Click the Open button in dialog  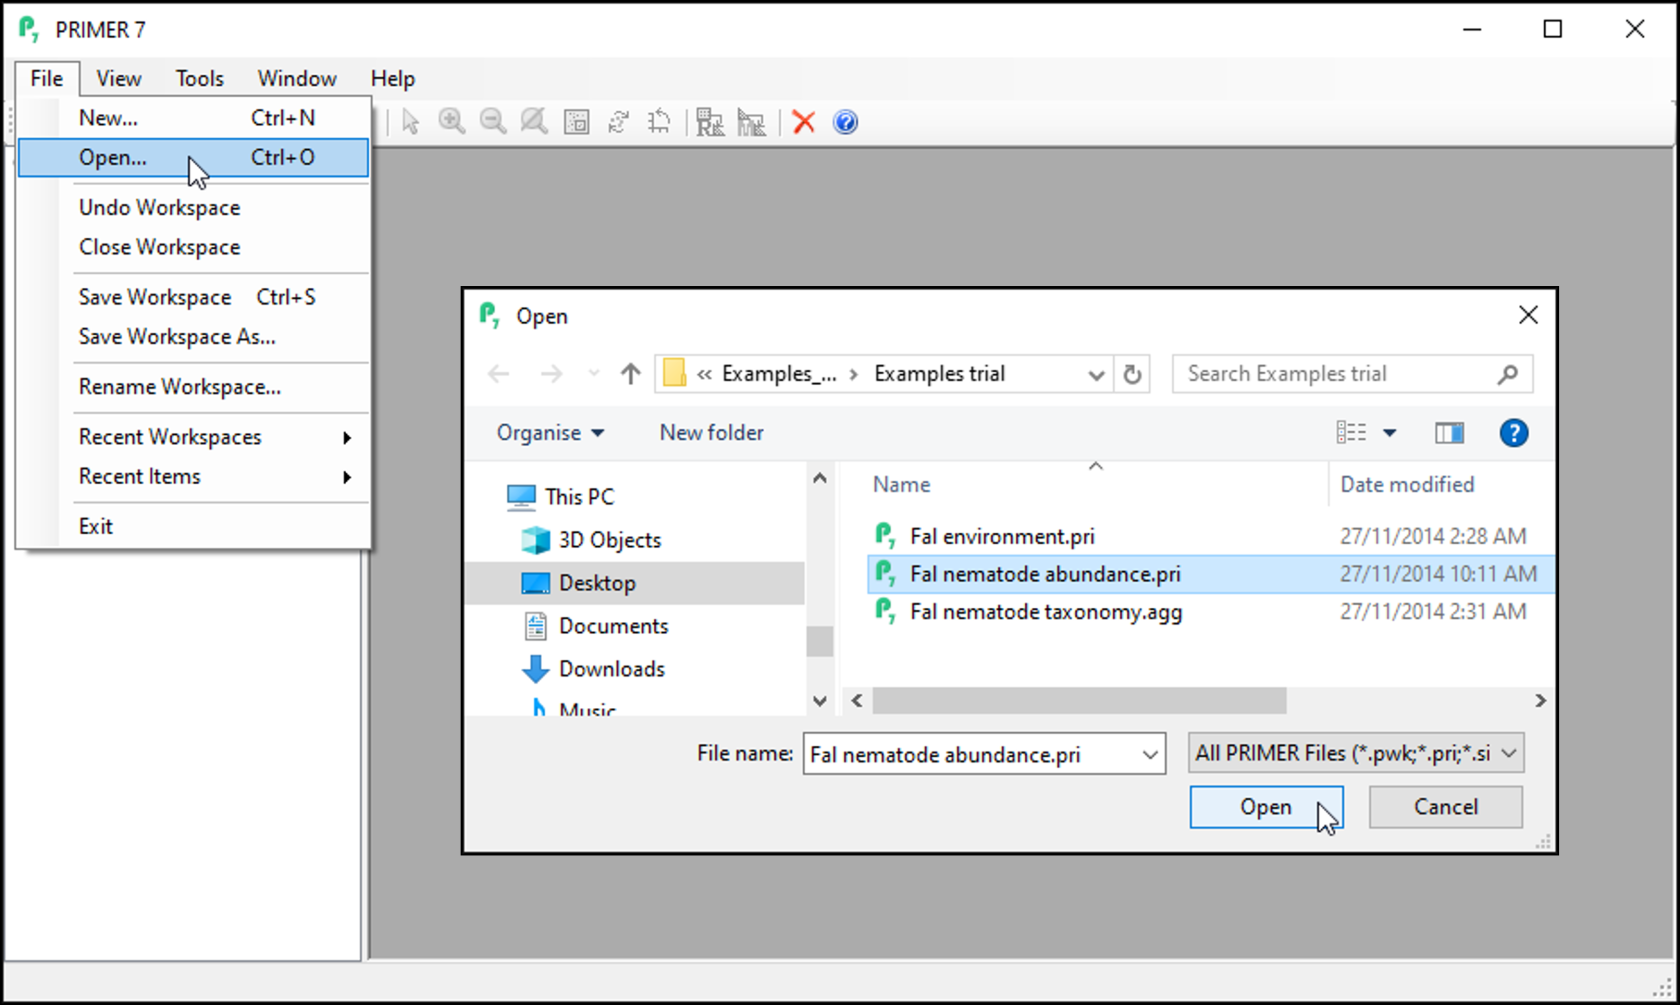click(x=1266, y=807)
